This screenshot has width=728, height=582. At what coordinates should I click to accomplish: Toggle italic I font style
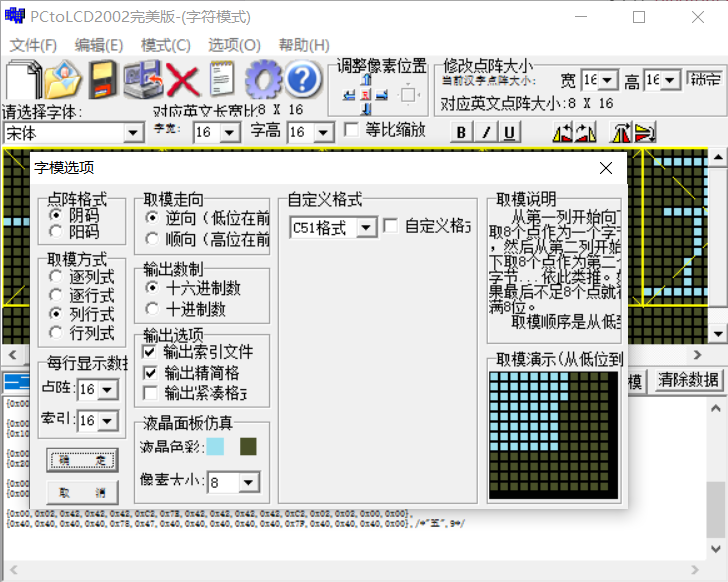[x=486, y=132]
